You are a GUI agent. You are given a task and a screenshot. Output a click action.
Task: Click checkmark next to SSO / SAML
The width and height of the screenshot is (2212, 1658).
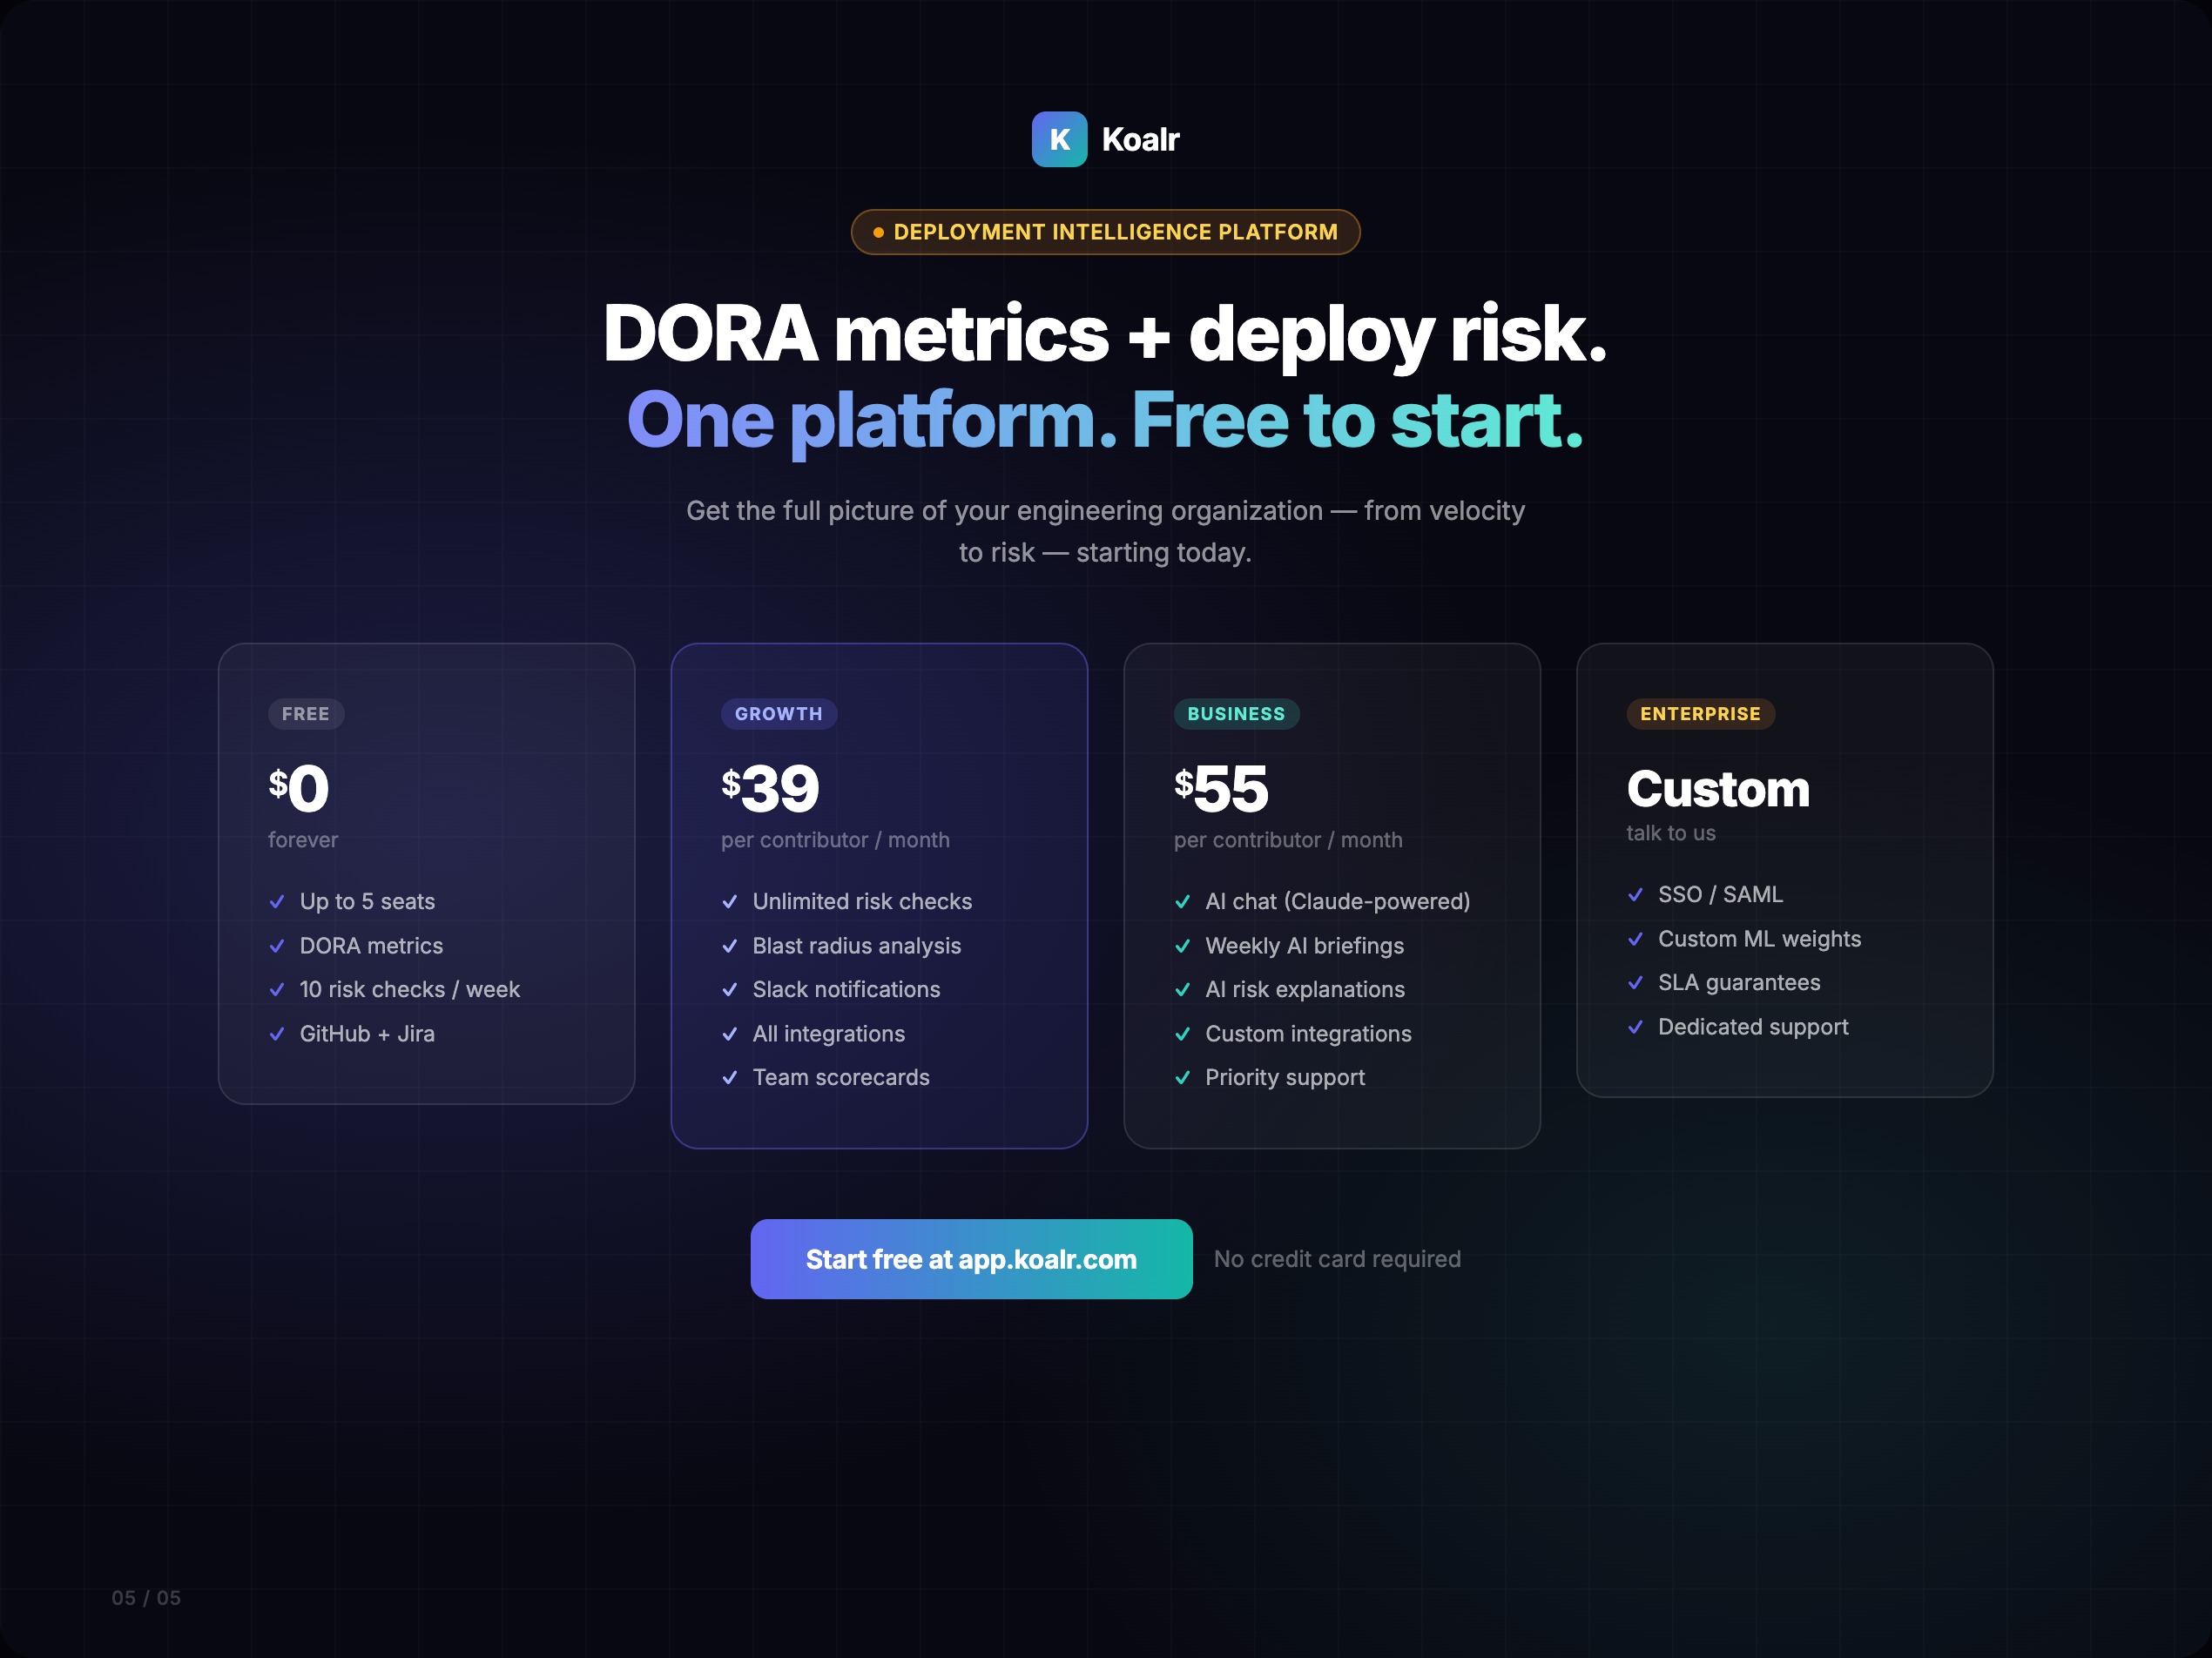point(1635,894)
